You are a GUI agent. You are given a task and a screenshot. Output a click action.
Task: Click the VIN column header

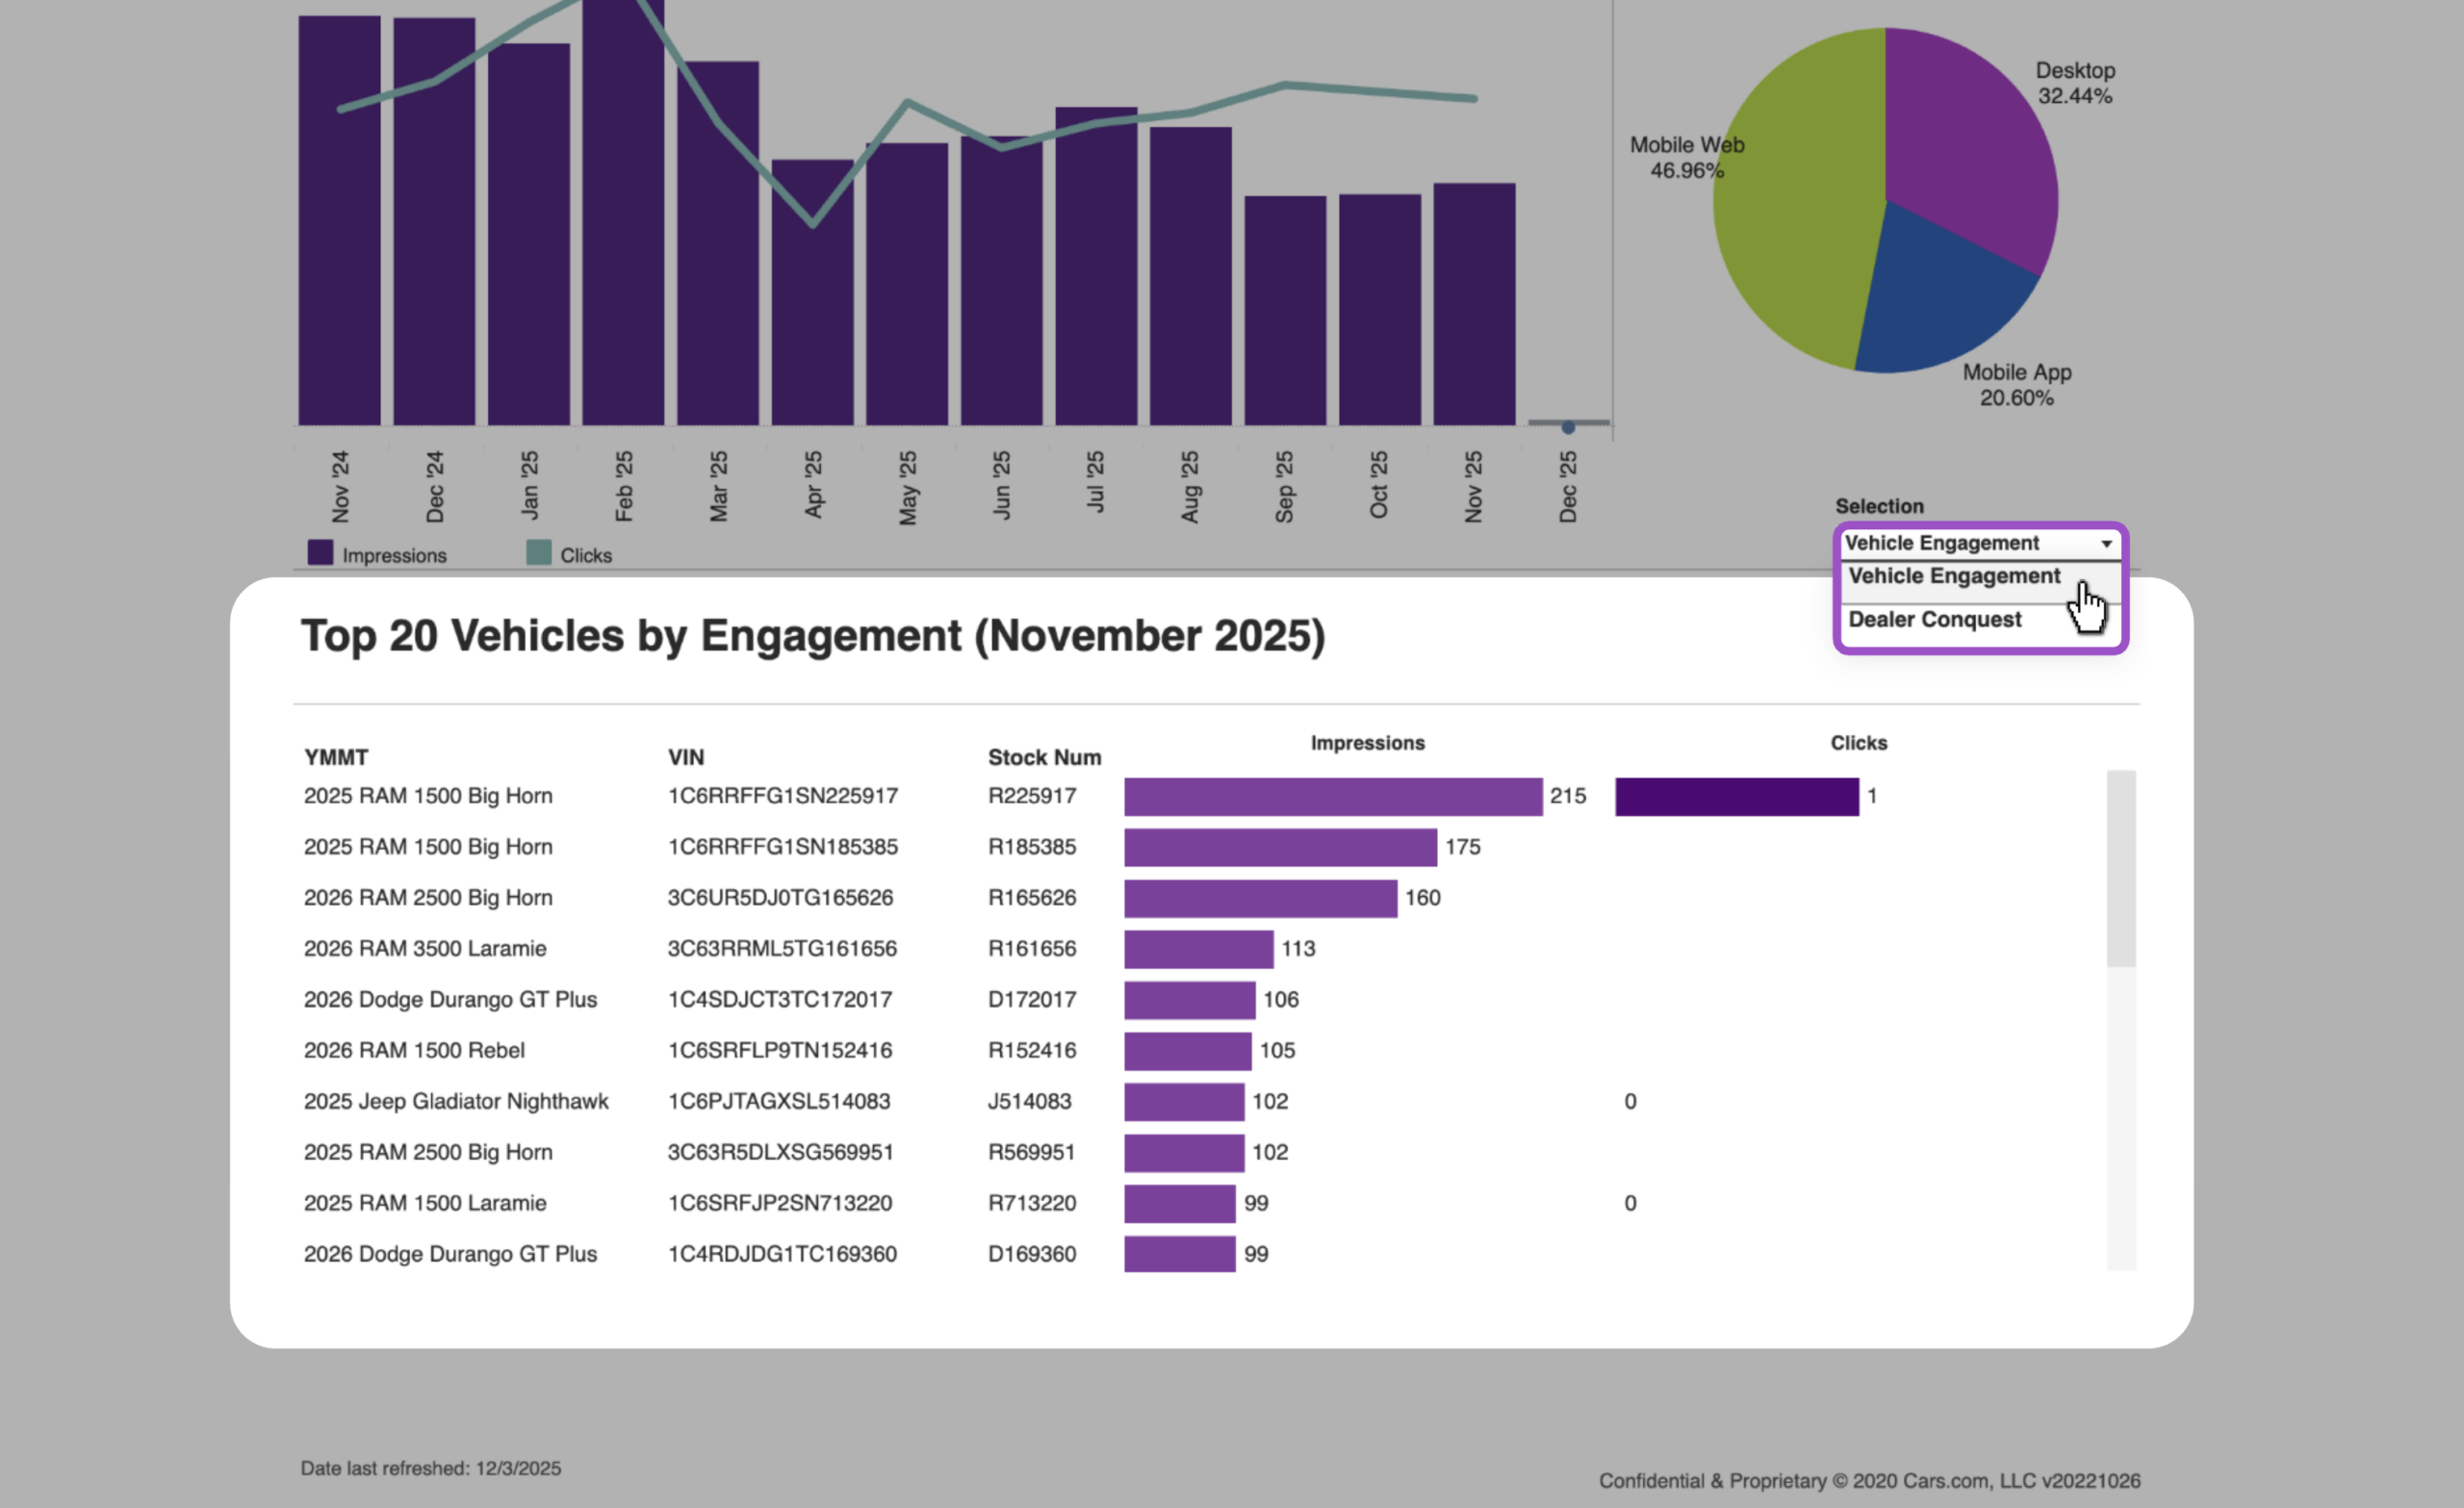click(686, 757)
